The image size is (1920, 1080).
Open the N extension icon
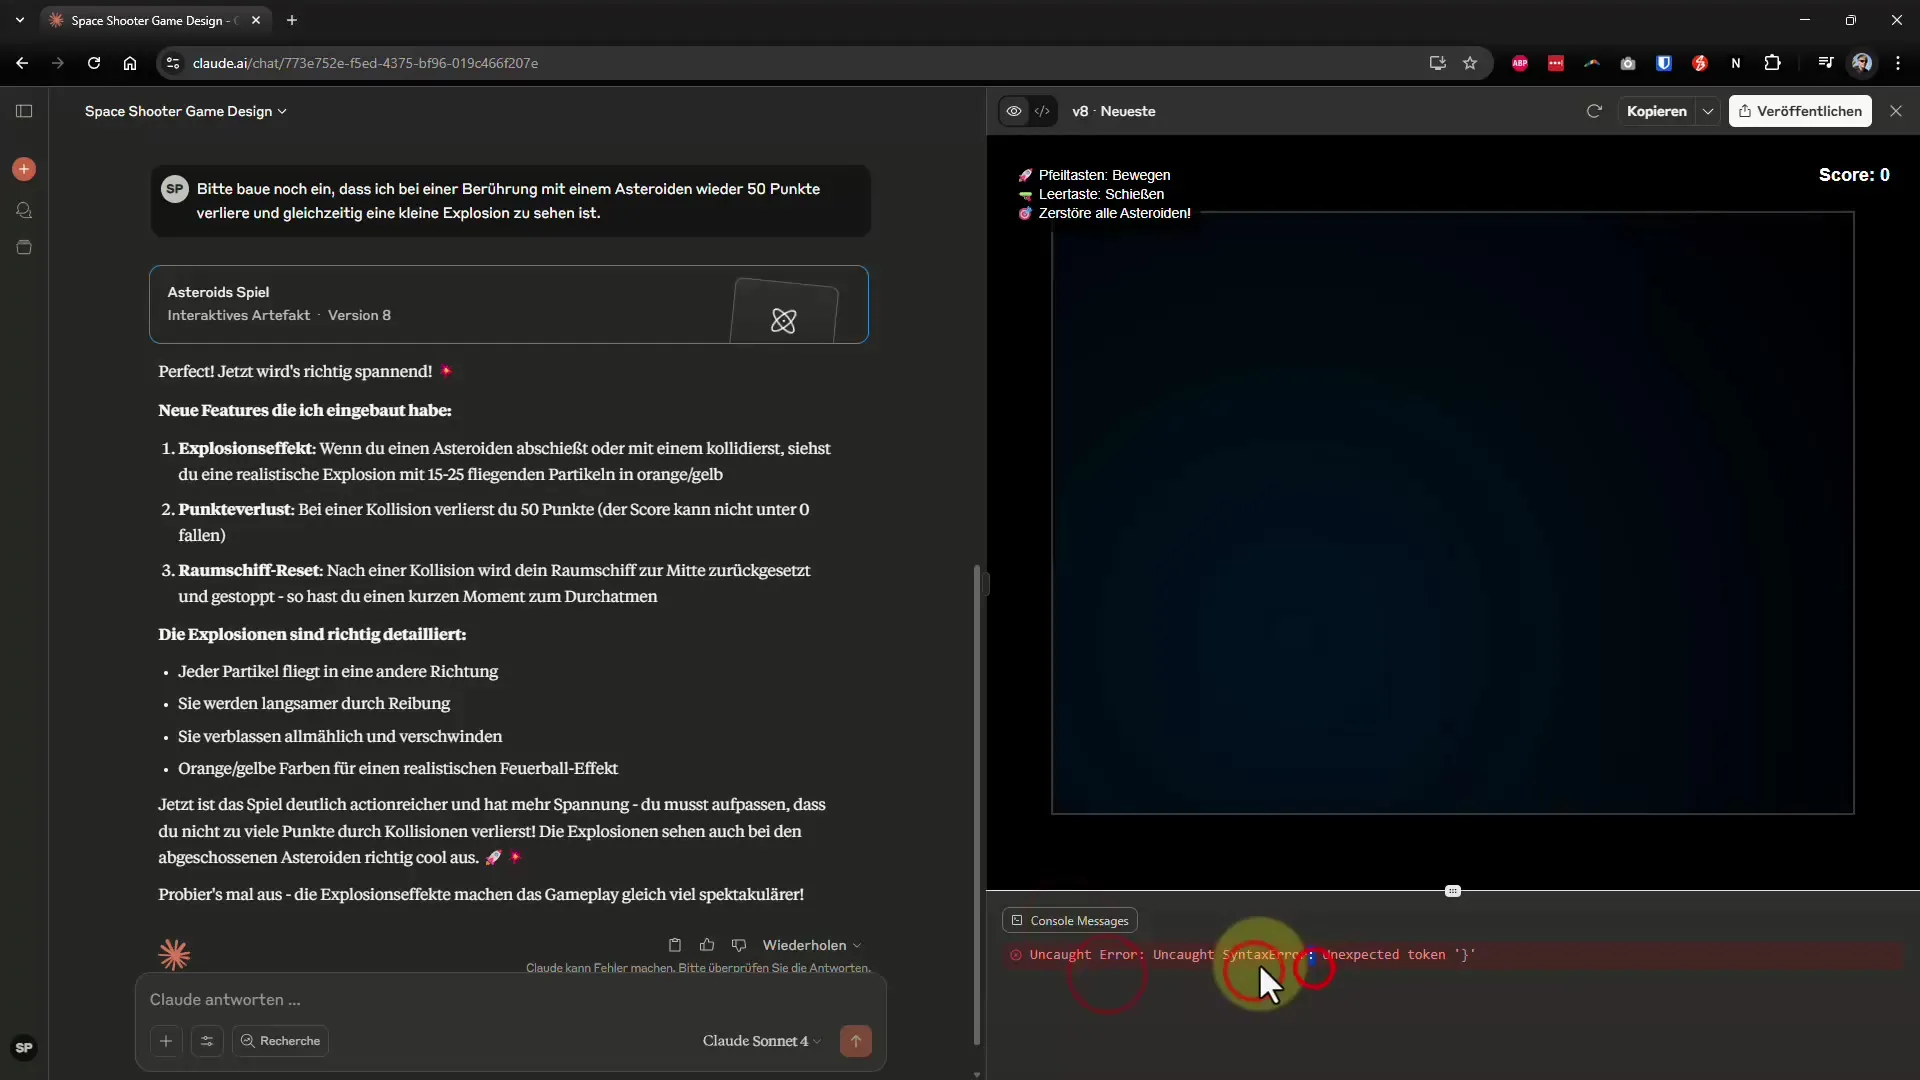[x=1736, y=63]
